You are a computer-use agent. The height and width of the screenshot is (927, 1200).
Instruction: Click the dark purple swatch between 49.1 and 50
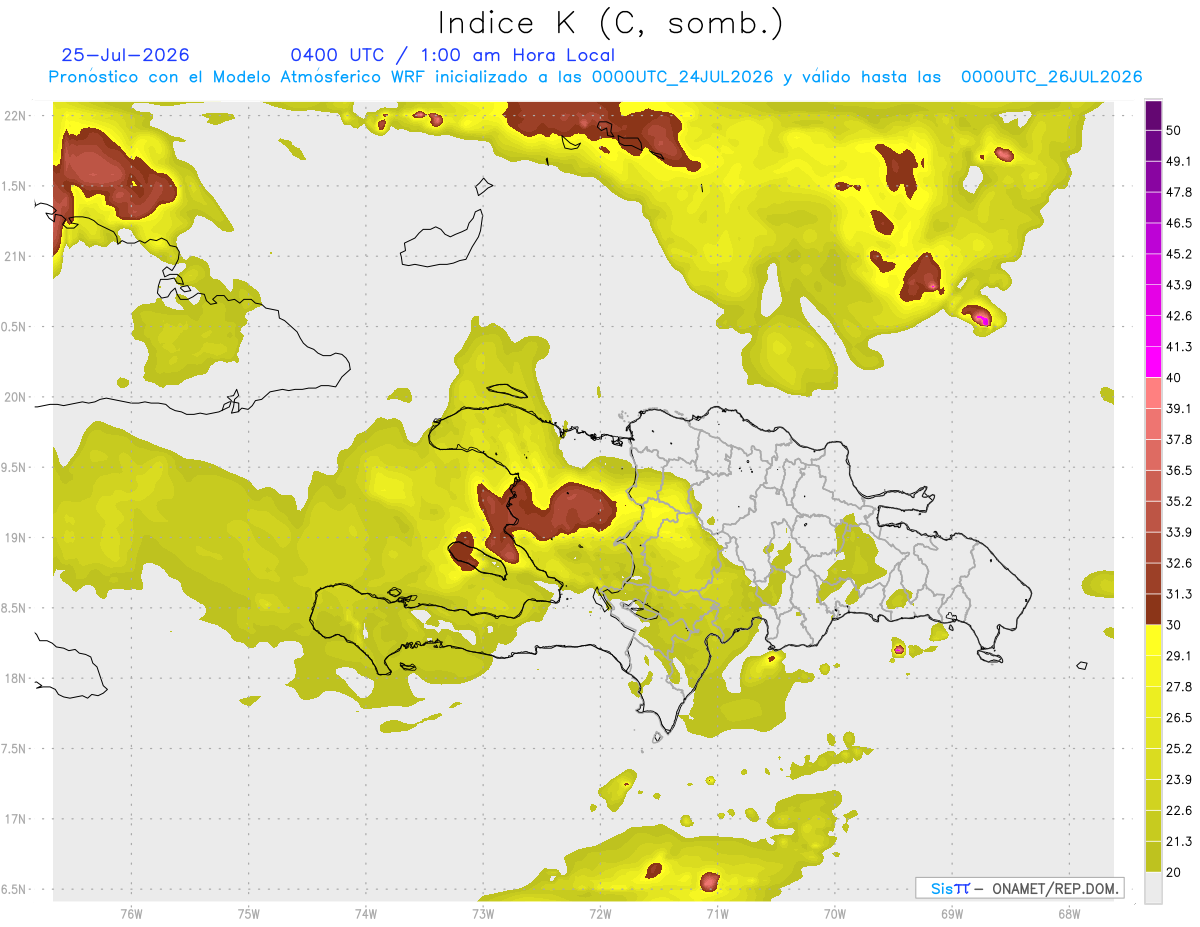click(1153, 146)
